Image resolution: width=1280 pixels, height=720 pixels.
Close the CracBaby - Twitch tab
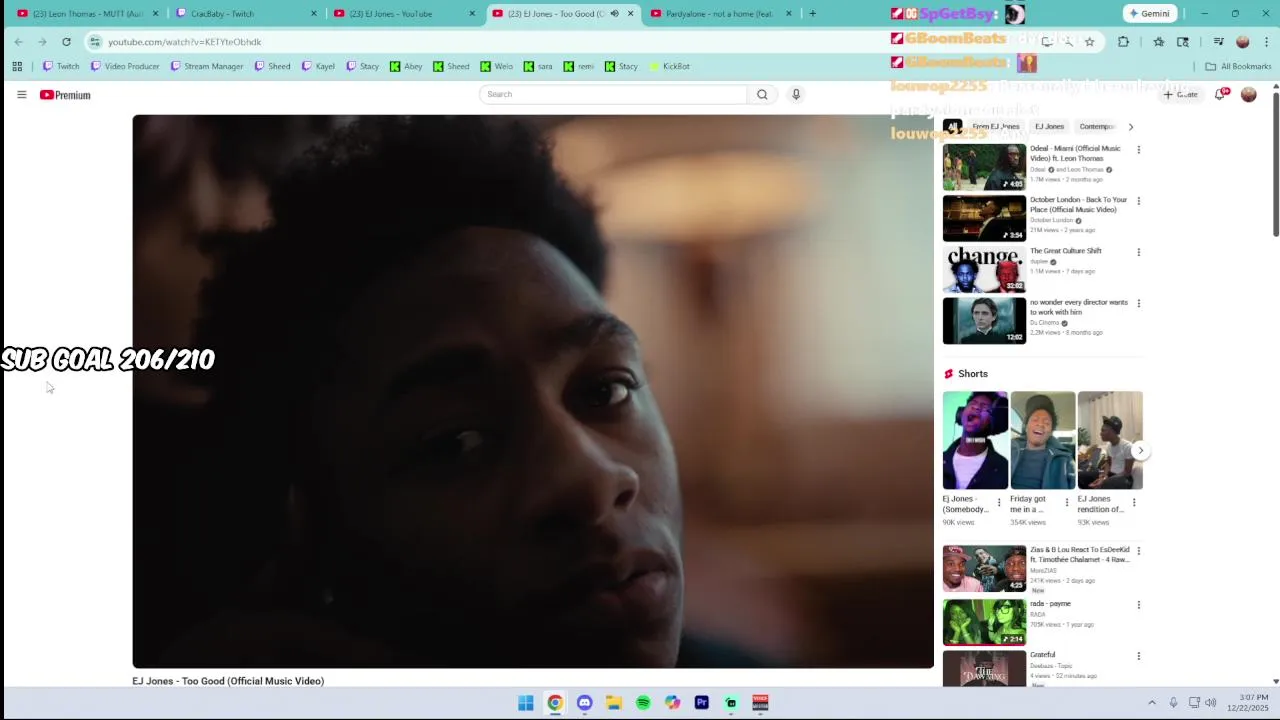click(314, 13)
